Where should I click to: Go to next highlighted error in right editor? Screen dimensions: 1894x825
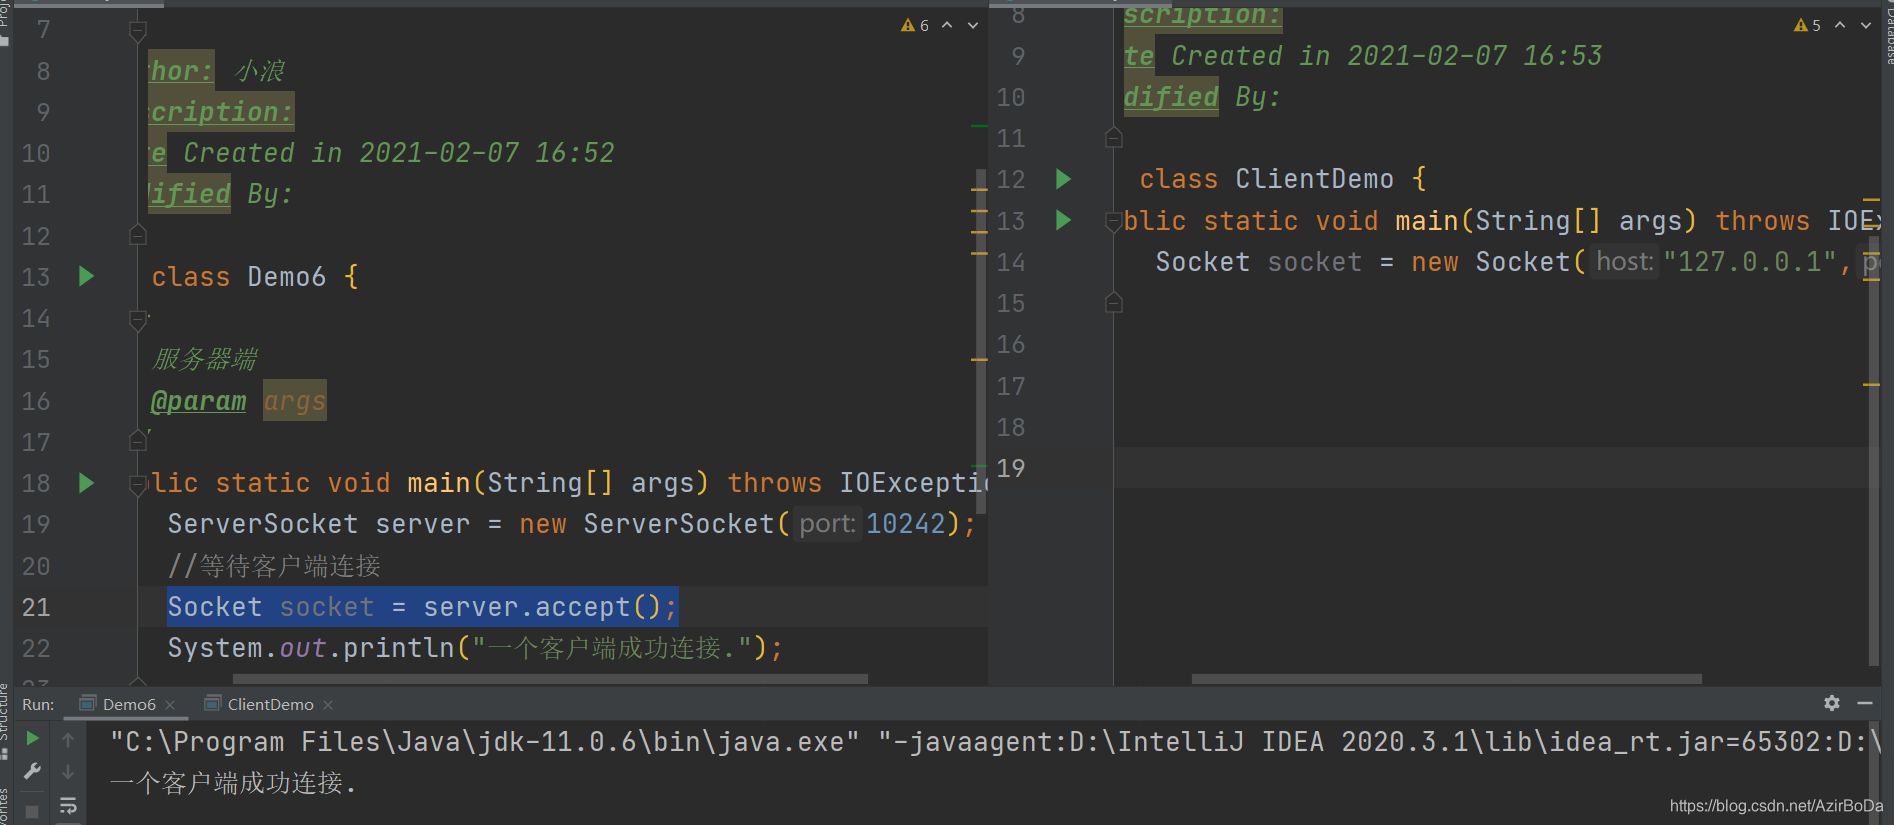tap(1866, 25)
